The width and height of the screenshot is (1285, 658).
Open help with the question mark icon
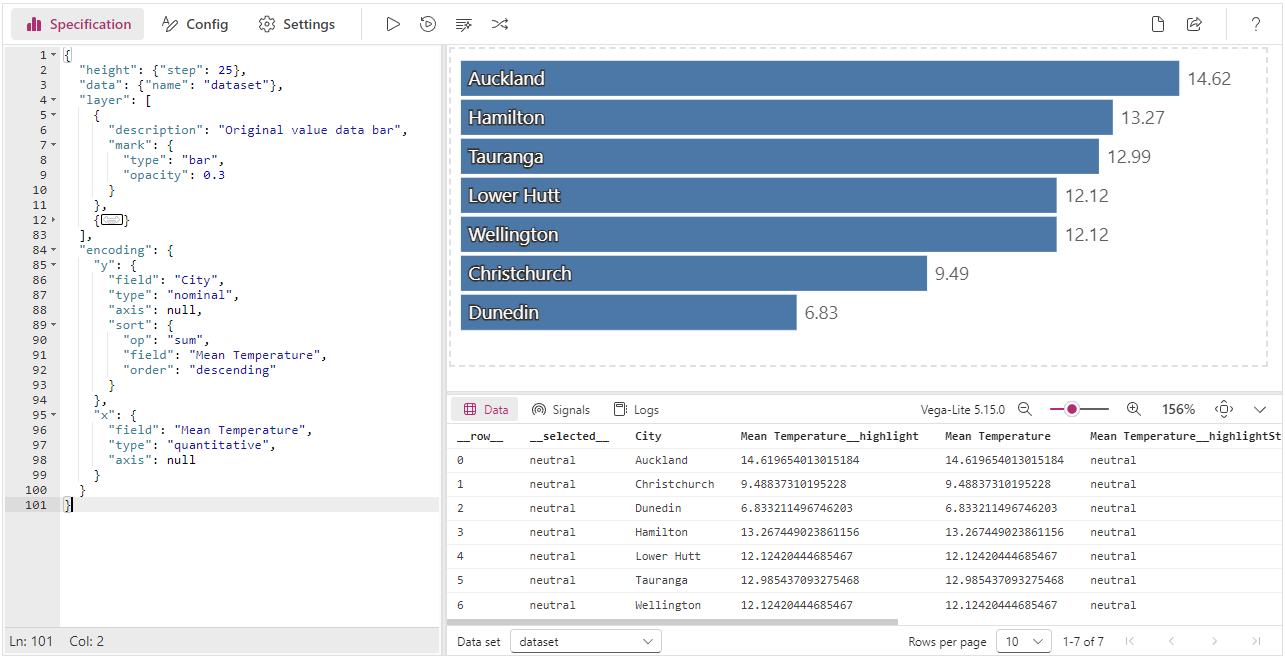(1256, 24)
